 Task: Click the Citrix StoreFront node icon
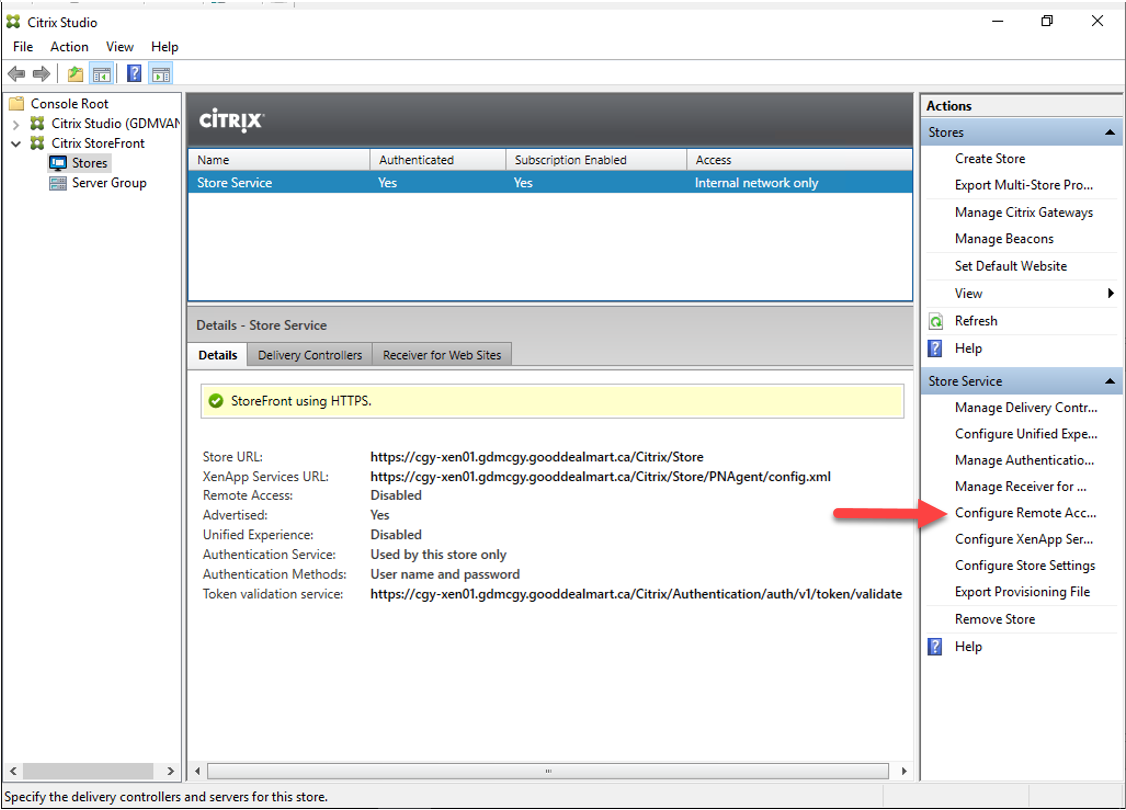37,143
